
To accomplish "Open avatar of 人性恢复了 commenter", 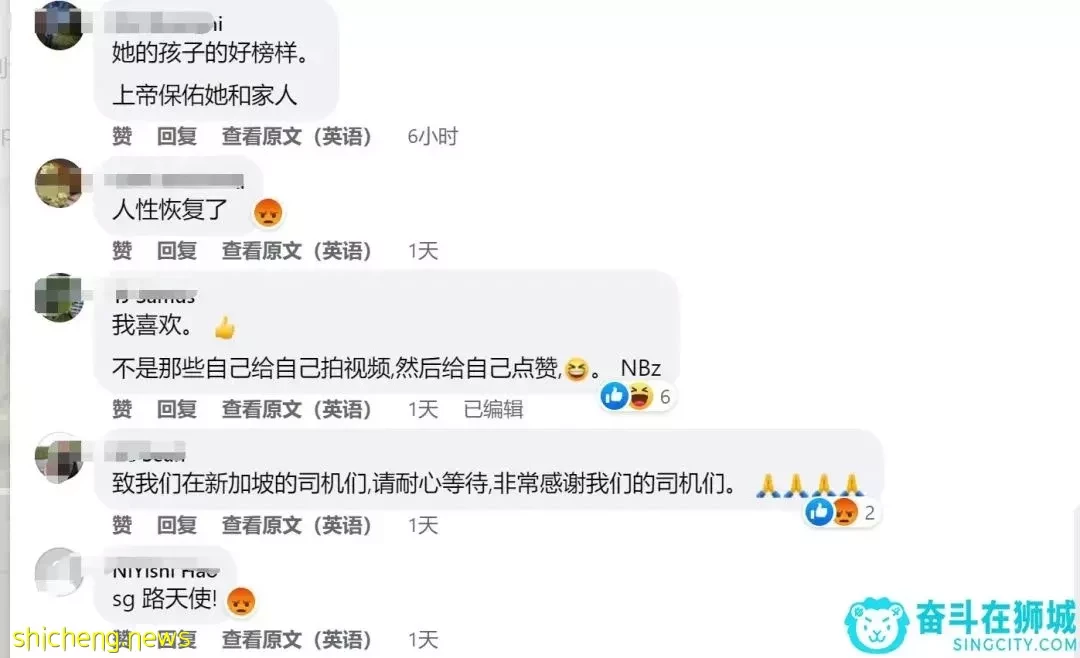I will click(59, 183).
